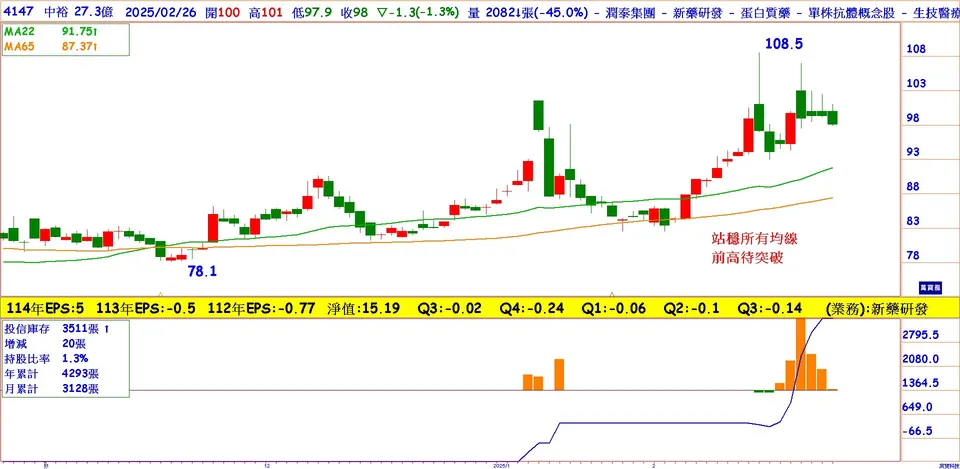Select the 113年EPS:-0.5 value
The width and height of the screenshot is (960, 469).
click(144, 309)
